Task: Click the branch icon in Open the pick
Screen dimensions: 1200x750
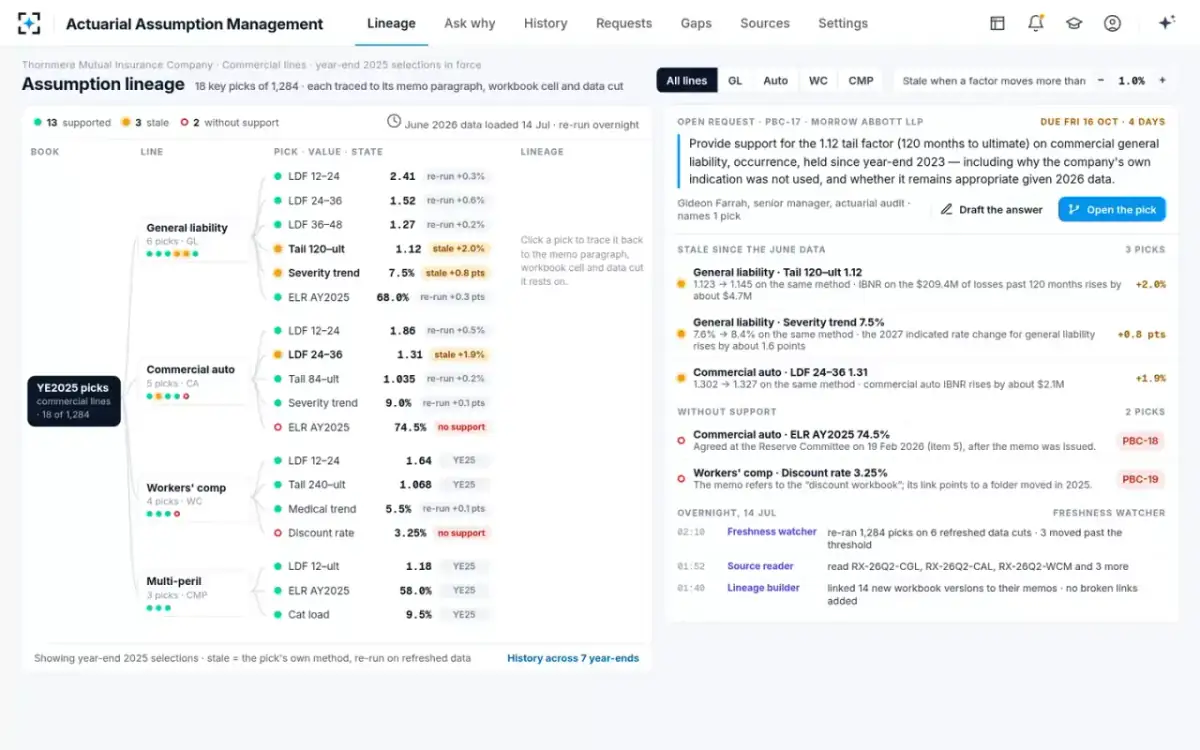Action: [1074, 210]
